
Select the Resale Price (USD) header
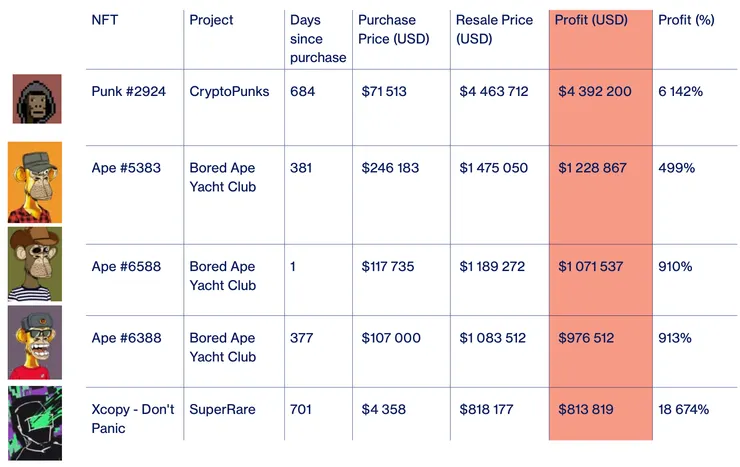[x=492, y=29]
